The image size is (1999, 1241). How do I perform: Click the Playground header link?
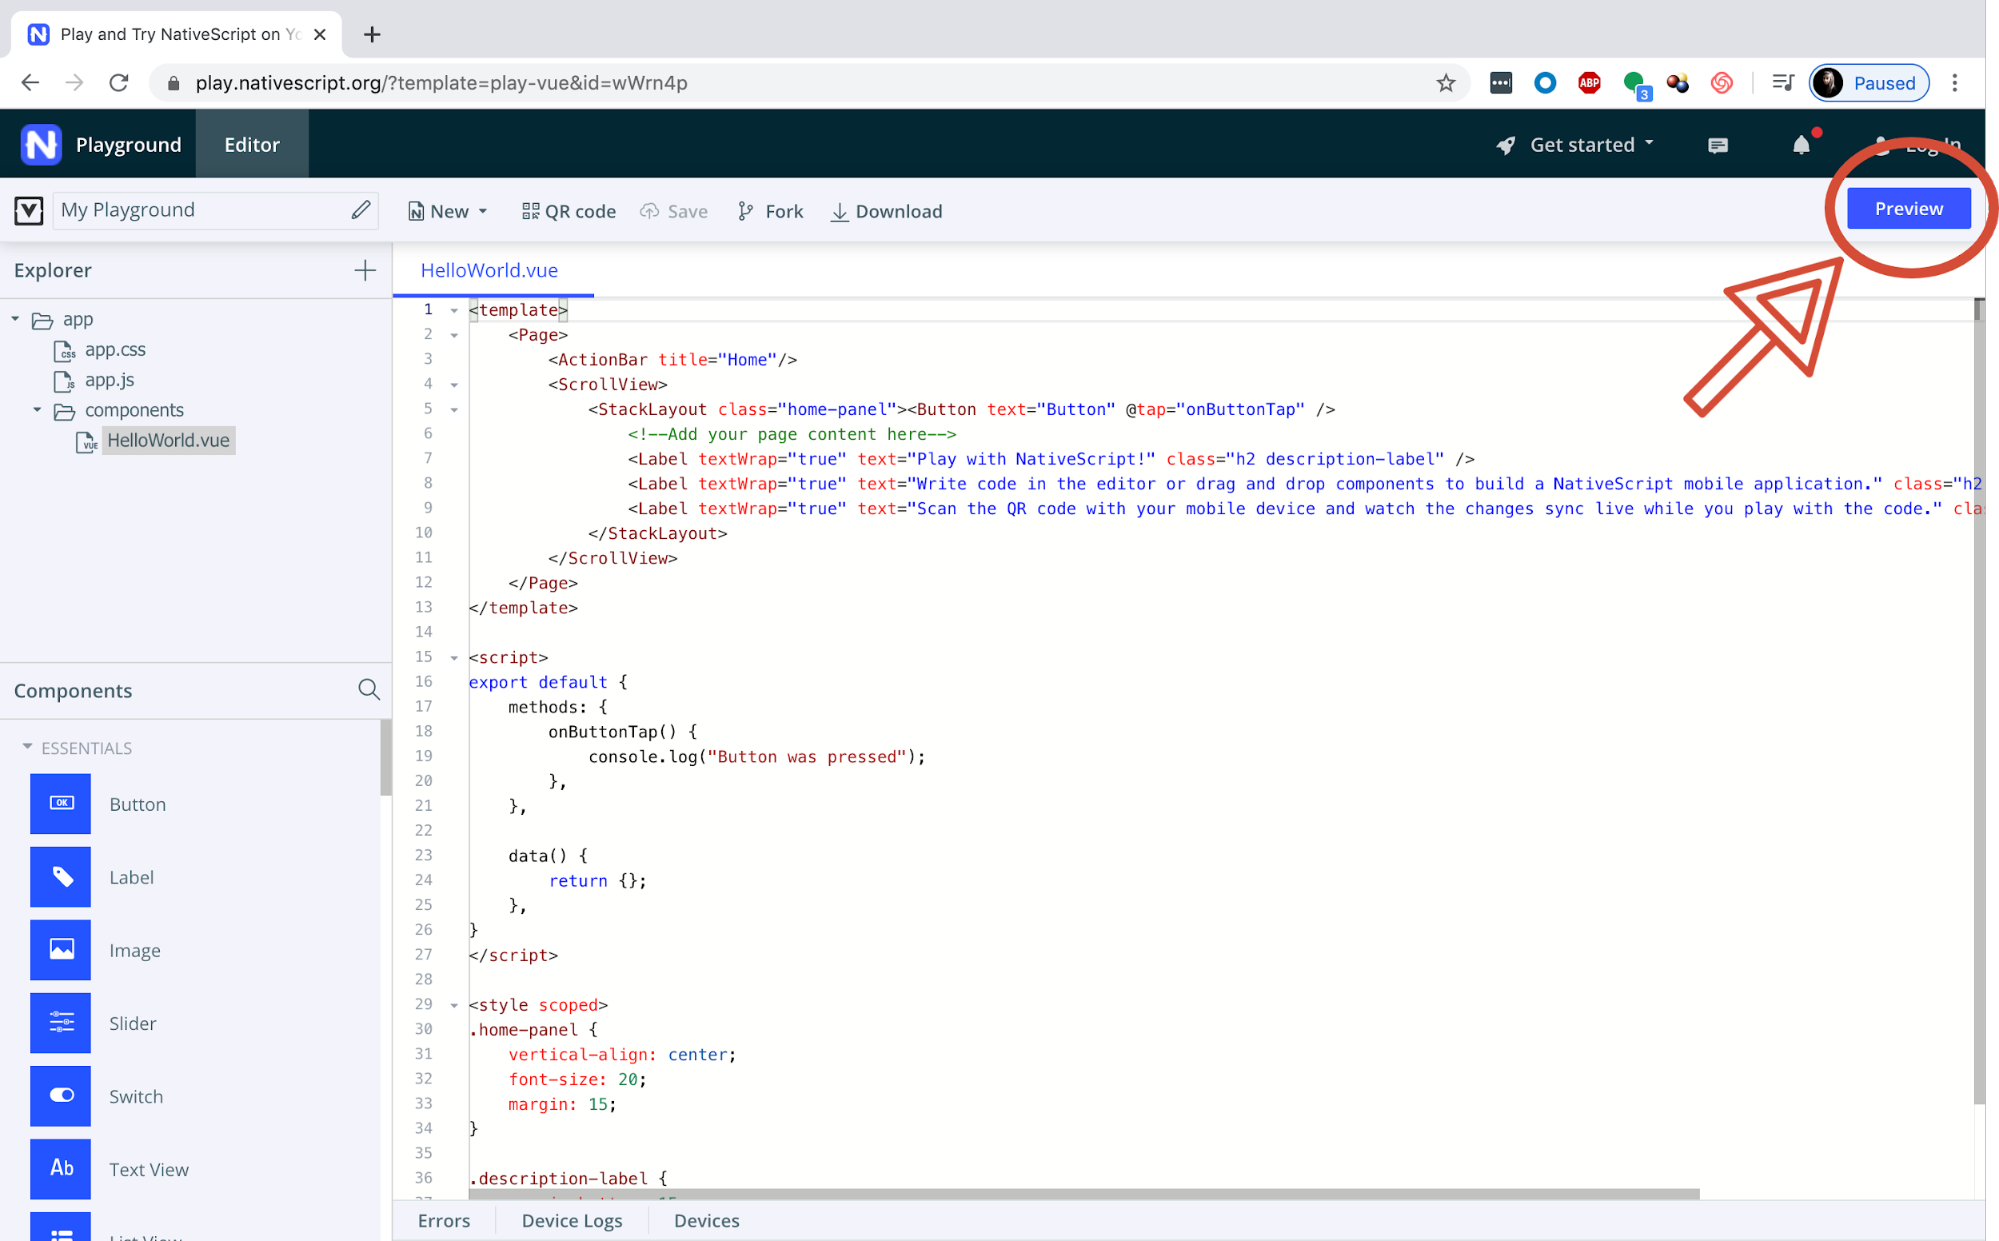click(x=129, y=145)
